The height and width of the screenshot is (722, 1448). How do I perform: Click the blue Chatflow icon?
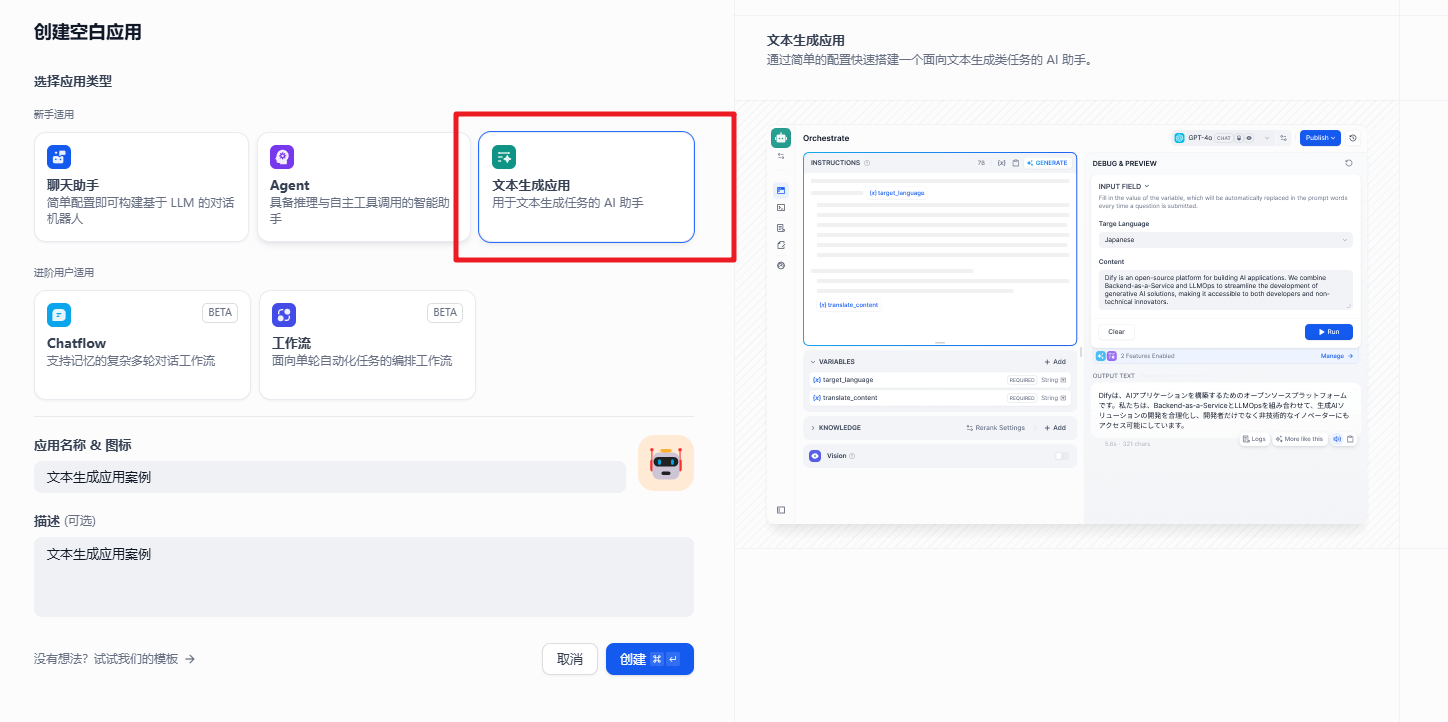[x=59, y=315]
